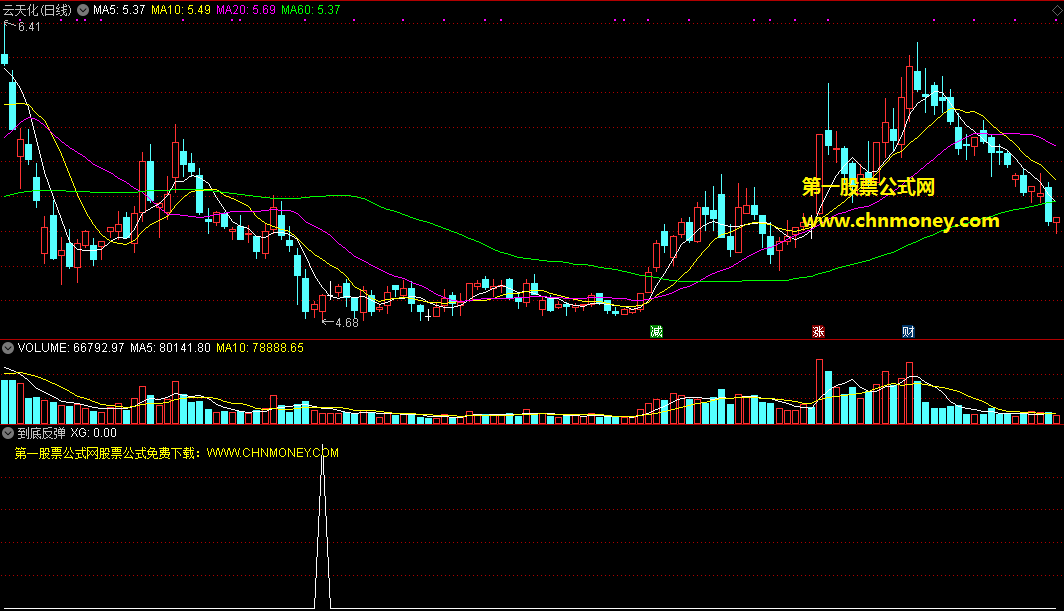Select the 云天化(日线) chart title

[x=37, y=10]
